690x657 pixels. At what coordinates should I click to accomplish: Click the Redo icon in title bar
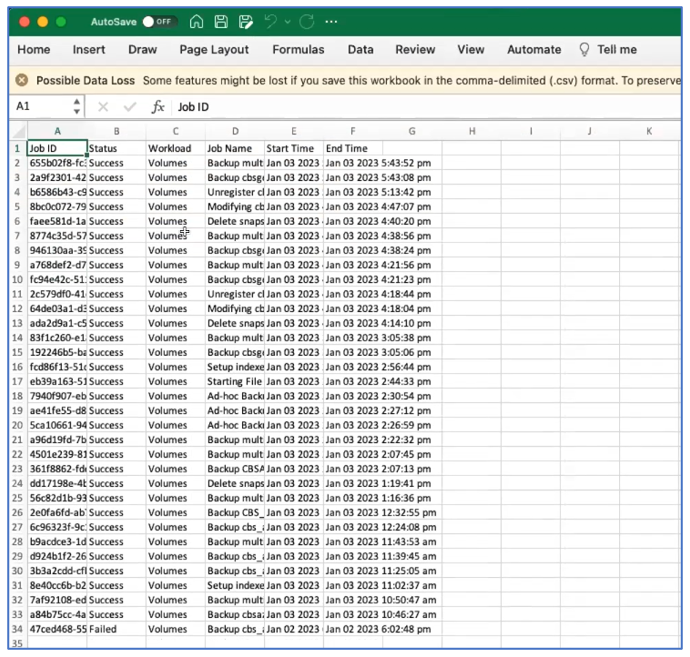click(306, 21)
